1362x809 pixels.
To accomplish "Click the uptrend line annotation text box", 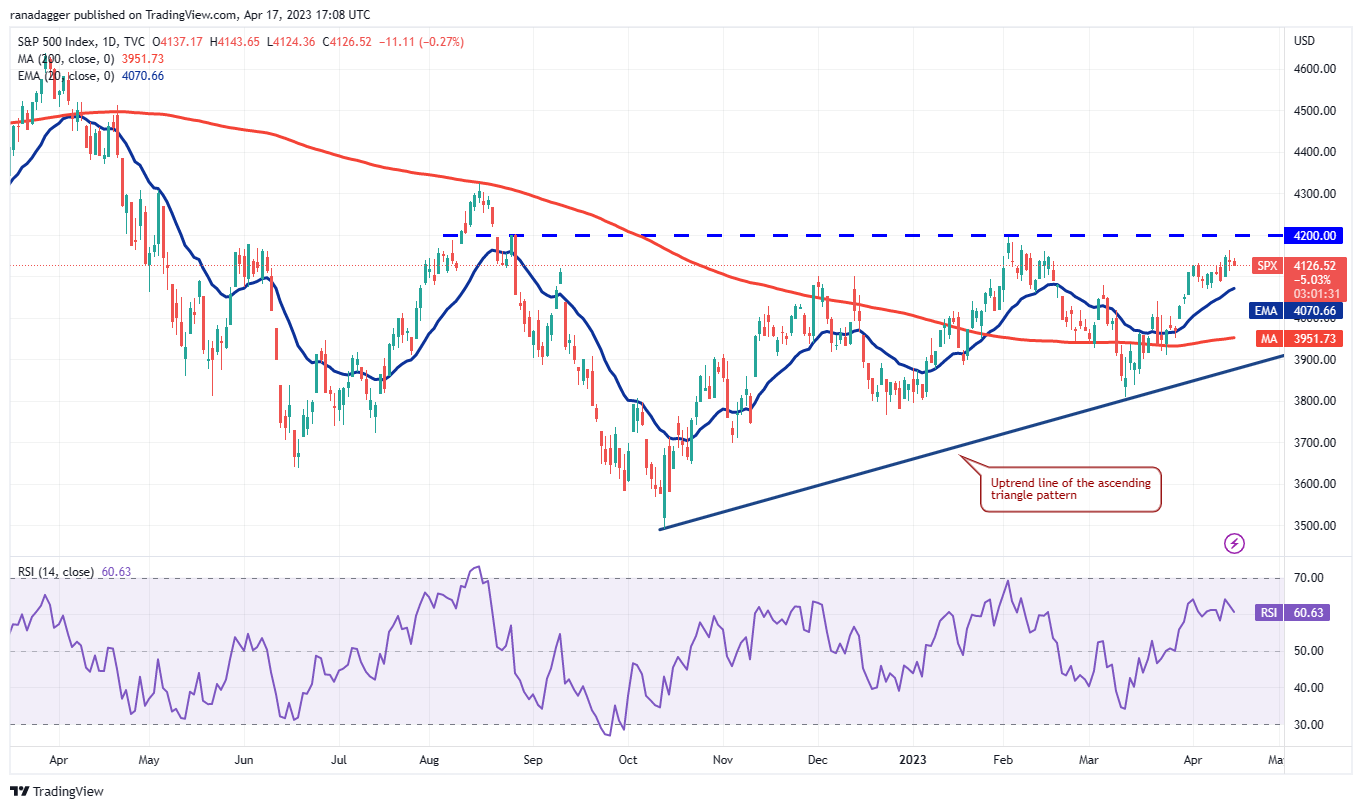I will click(x=1070, y=489).
